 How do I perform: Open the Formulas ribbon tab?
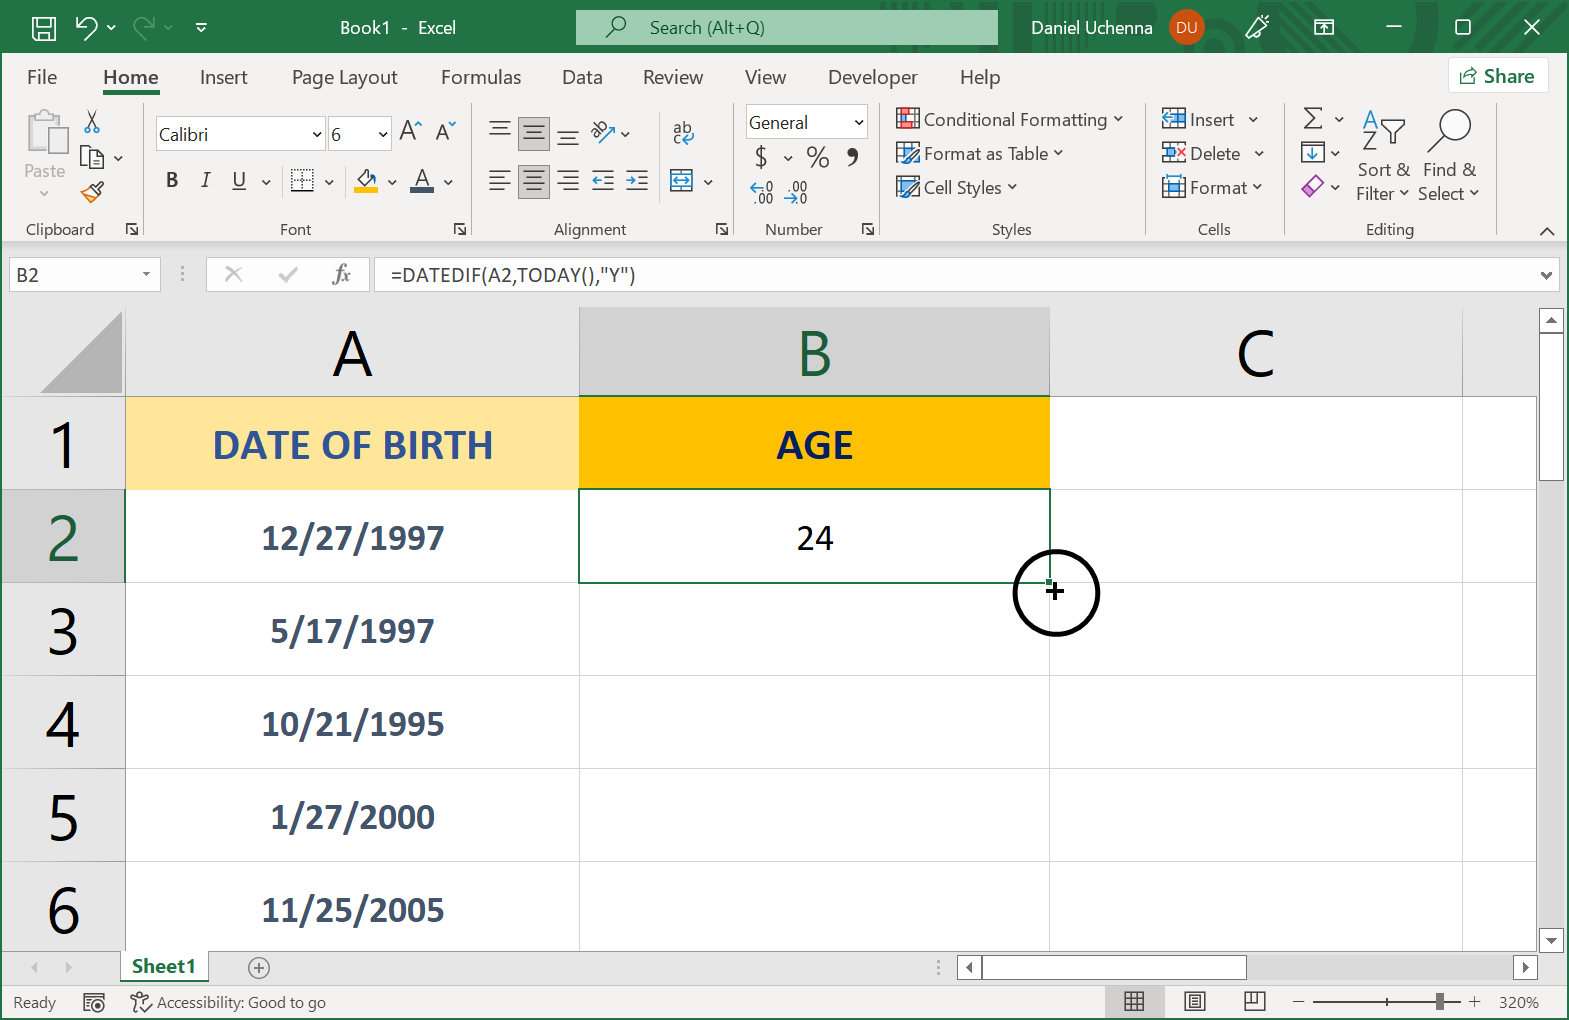(x=481, y=77)
